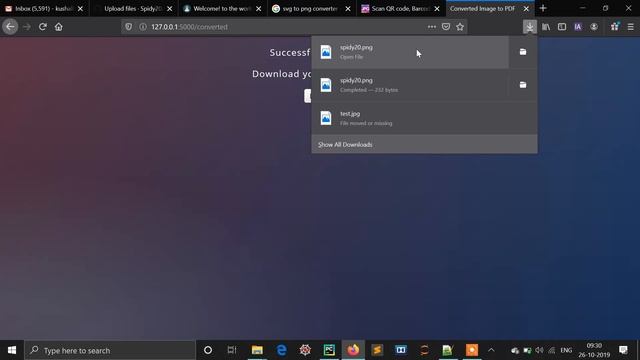
Task: Open volume control in system tray
Action: tap(539, 350)
